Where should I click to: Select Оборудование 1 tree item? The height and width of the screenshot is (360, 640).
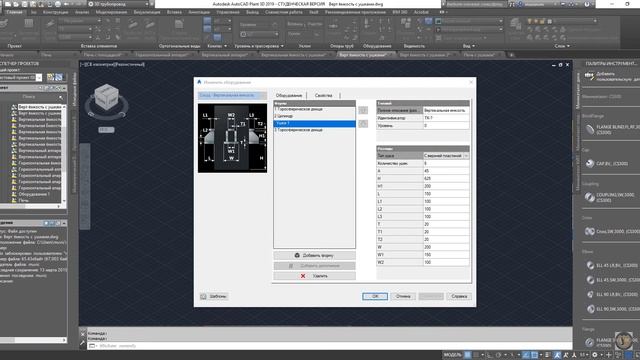(x=33, y=194)
